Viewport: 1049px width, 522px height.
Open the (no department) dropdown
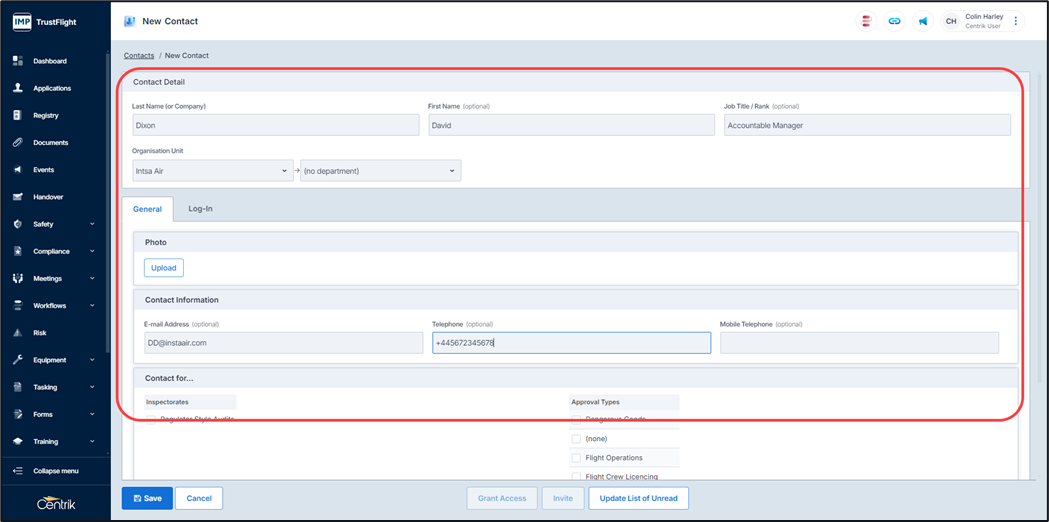380,171
